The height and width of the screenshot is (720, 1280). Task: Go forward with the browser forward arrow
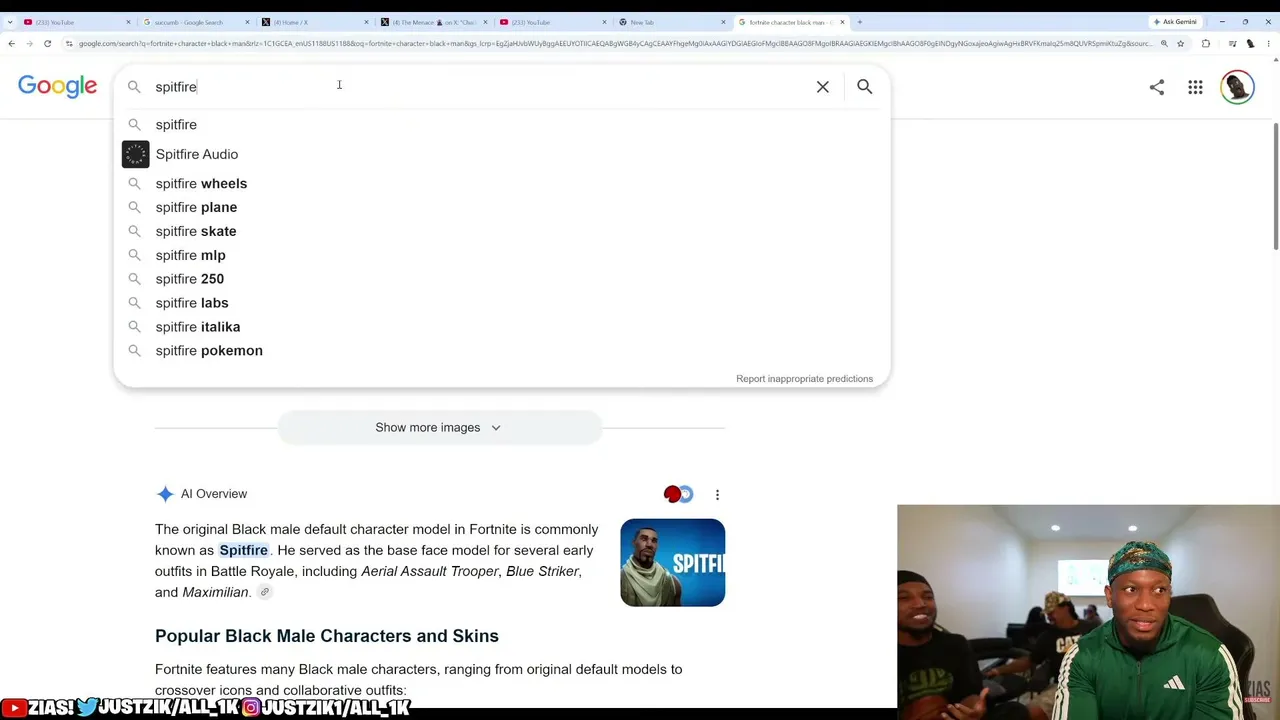(x=29, y=44)
